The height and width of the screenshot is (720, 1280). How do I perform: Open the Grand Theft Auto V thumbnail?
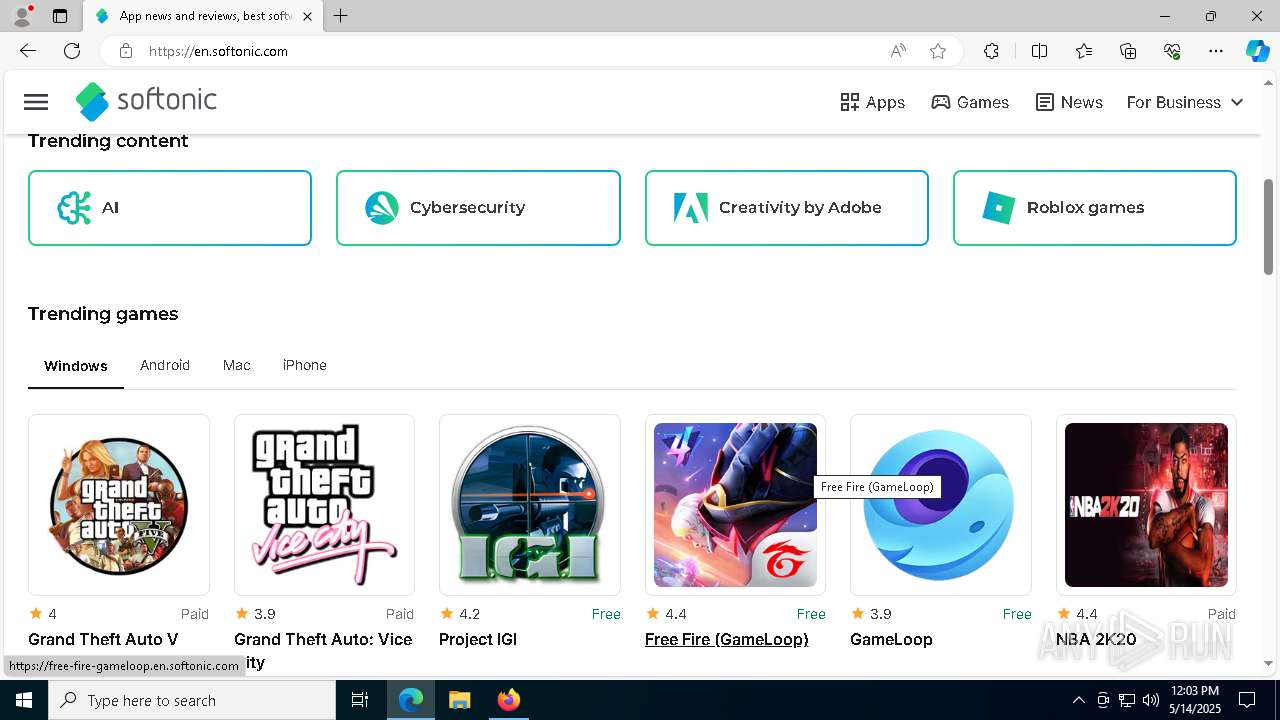[x=119, y=505]
